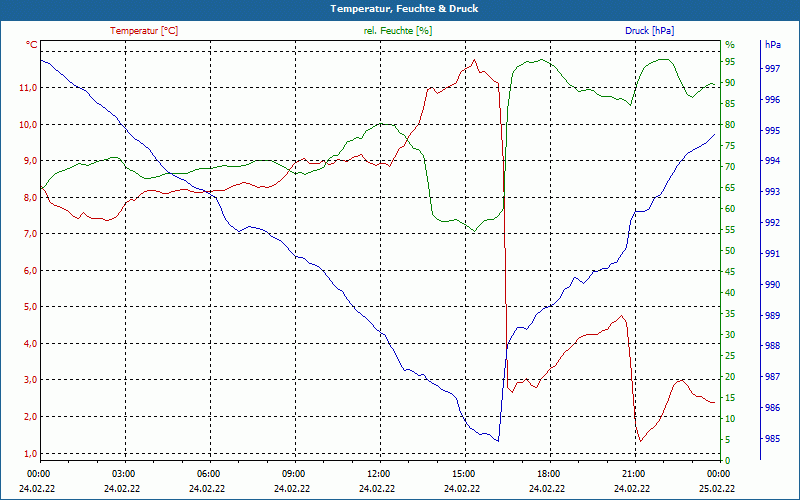This screenshot has height=500, width=800.
Task: Click the 988 pressure axis value
Action: click(x=772, y=346)
